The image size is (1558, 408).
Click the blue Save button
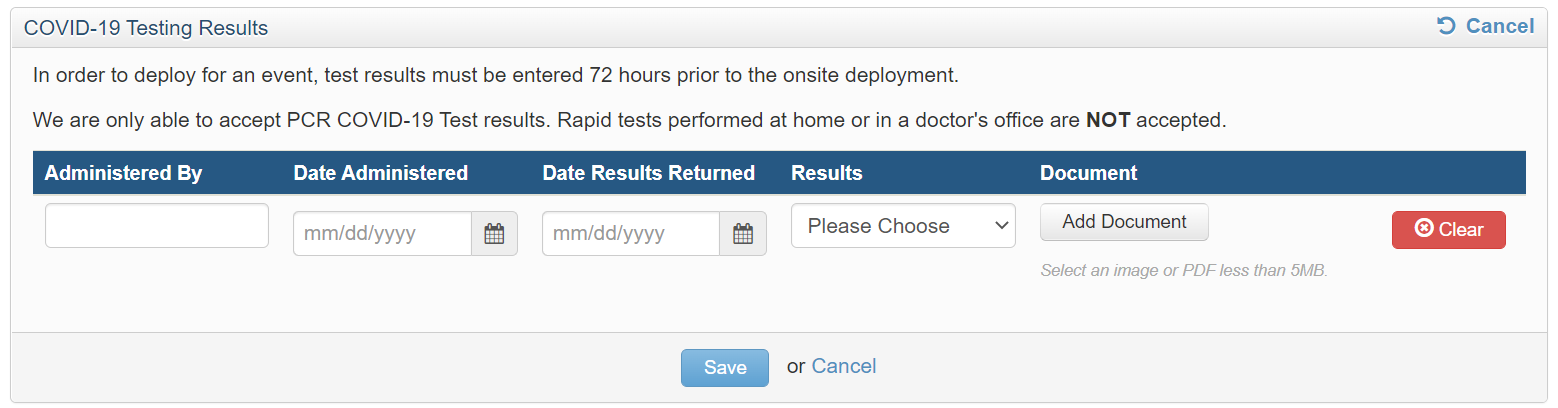click(724, 367)
